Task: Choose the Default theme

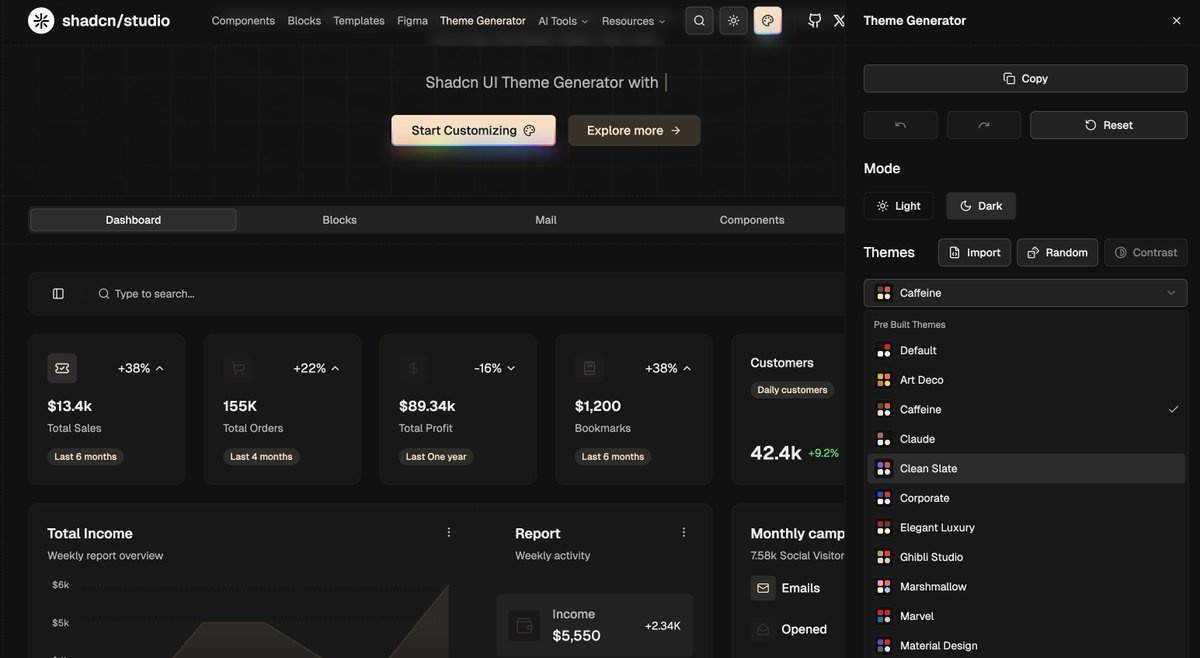Action: click(1026, 350)
